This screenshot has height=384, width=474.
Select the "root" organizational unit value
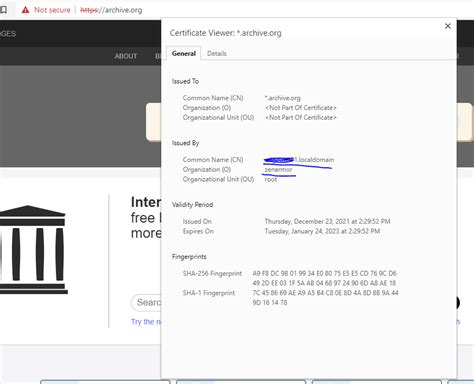271,179
